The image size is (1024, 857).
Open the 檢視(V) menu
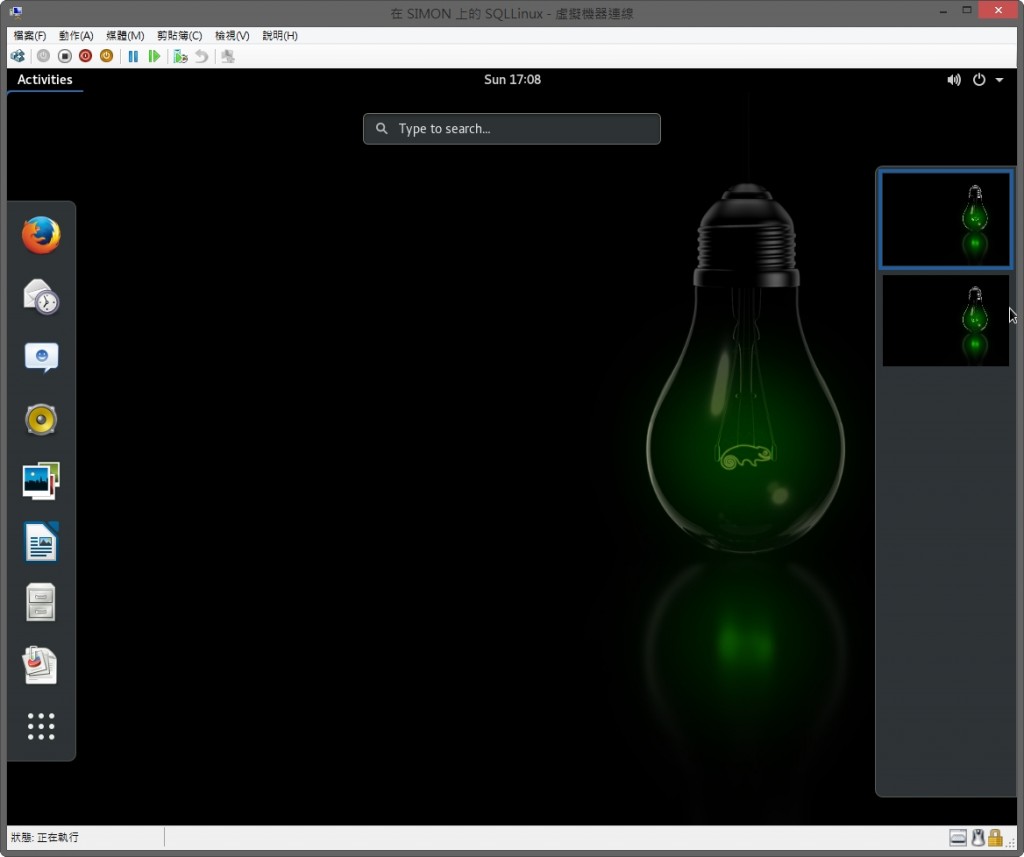pyautogui.click(x=232, y=35)
